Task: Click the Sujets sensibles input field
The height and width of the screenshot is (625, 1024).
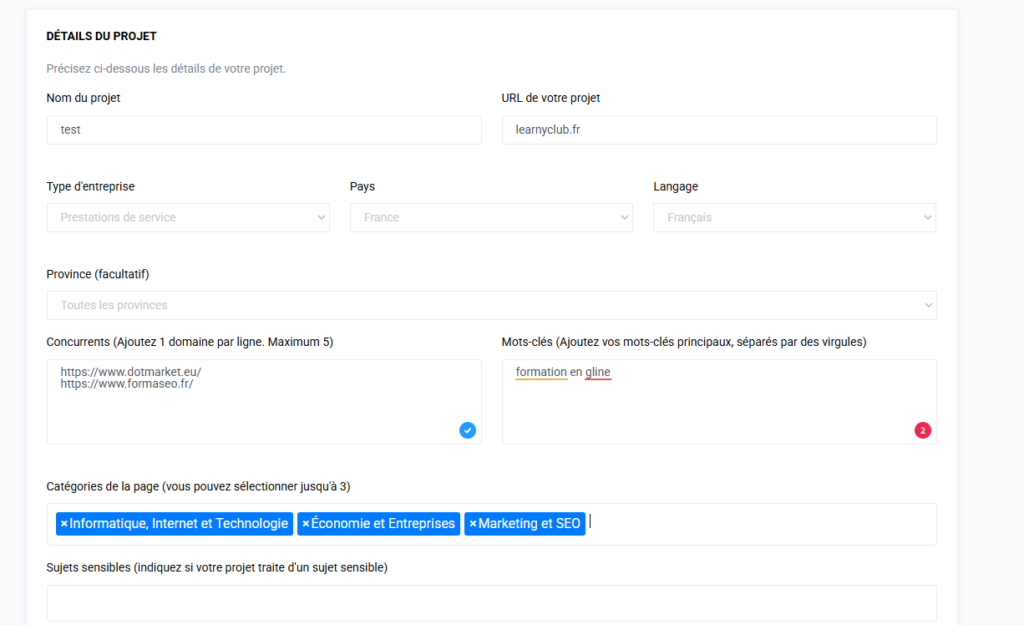Action: 491,603
